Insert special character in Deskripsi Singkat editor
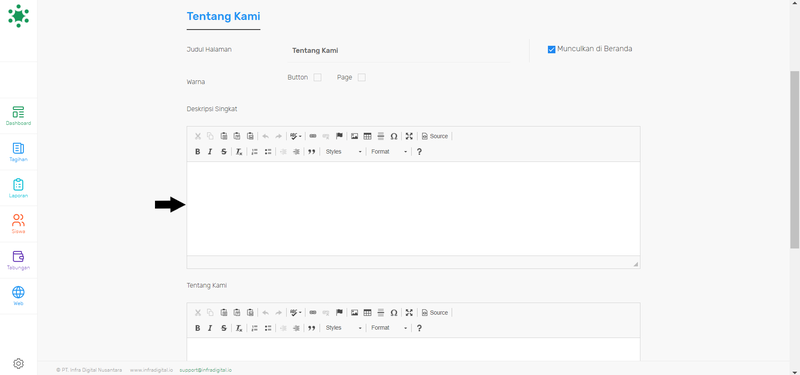This screenshot has height=375, width=800. pyautogui.click(x=394, y=136)
